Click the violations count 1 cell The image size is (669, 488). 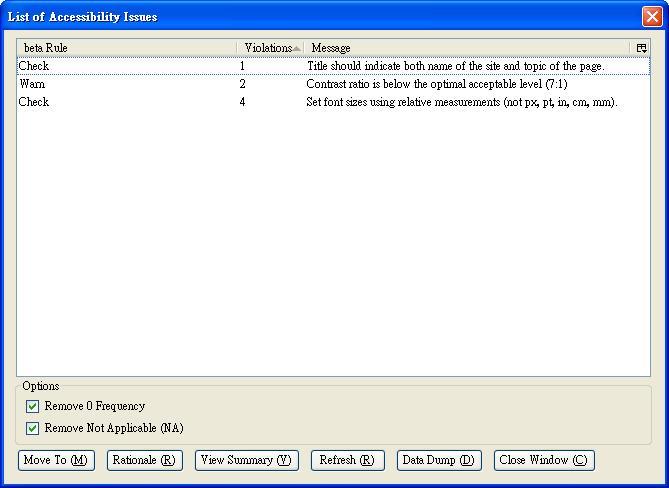[242, 66]
